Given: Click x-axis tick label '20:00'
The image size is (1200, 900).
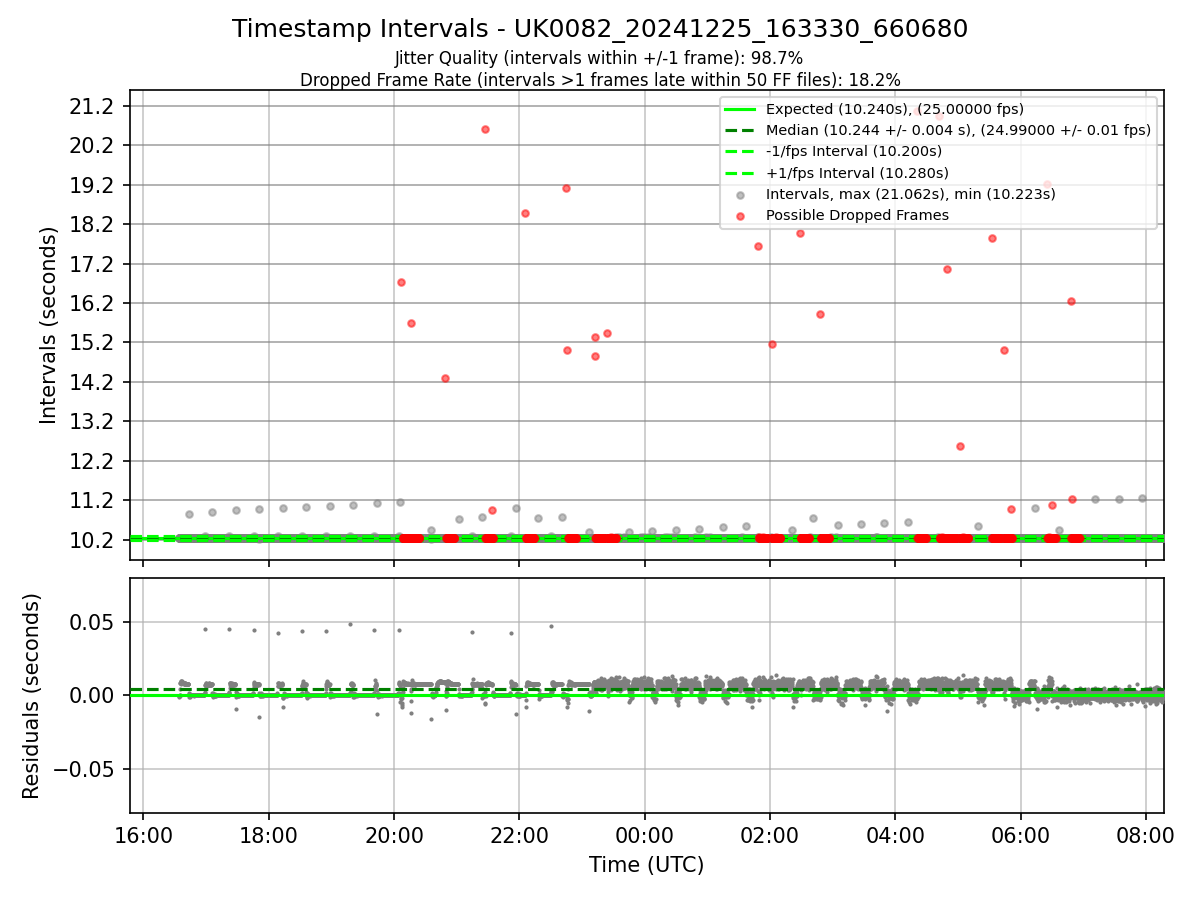Looking at the screenshot, I should pos(394,834).
